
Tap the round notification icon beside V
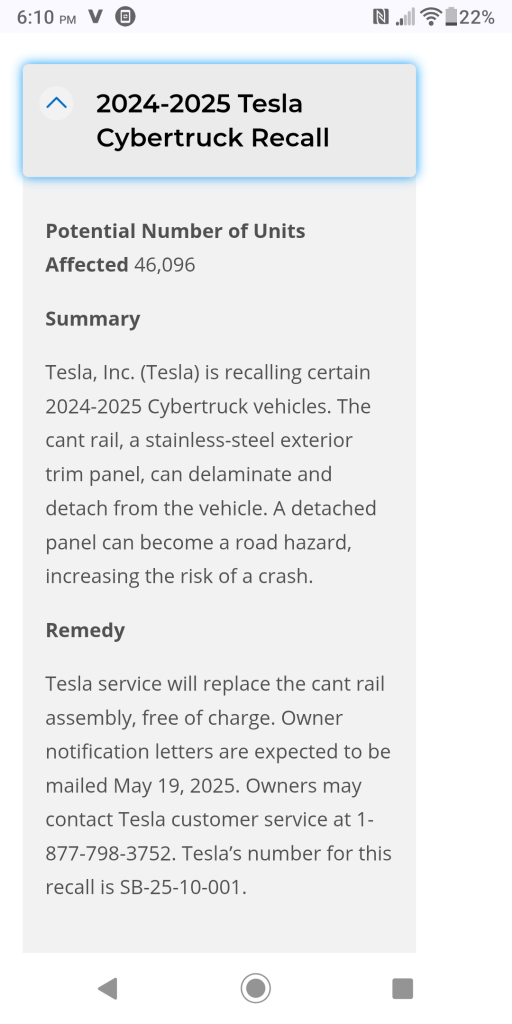click(x=125, y=16)
